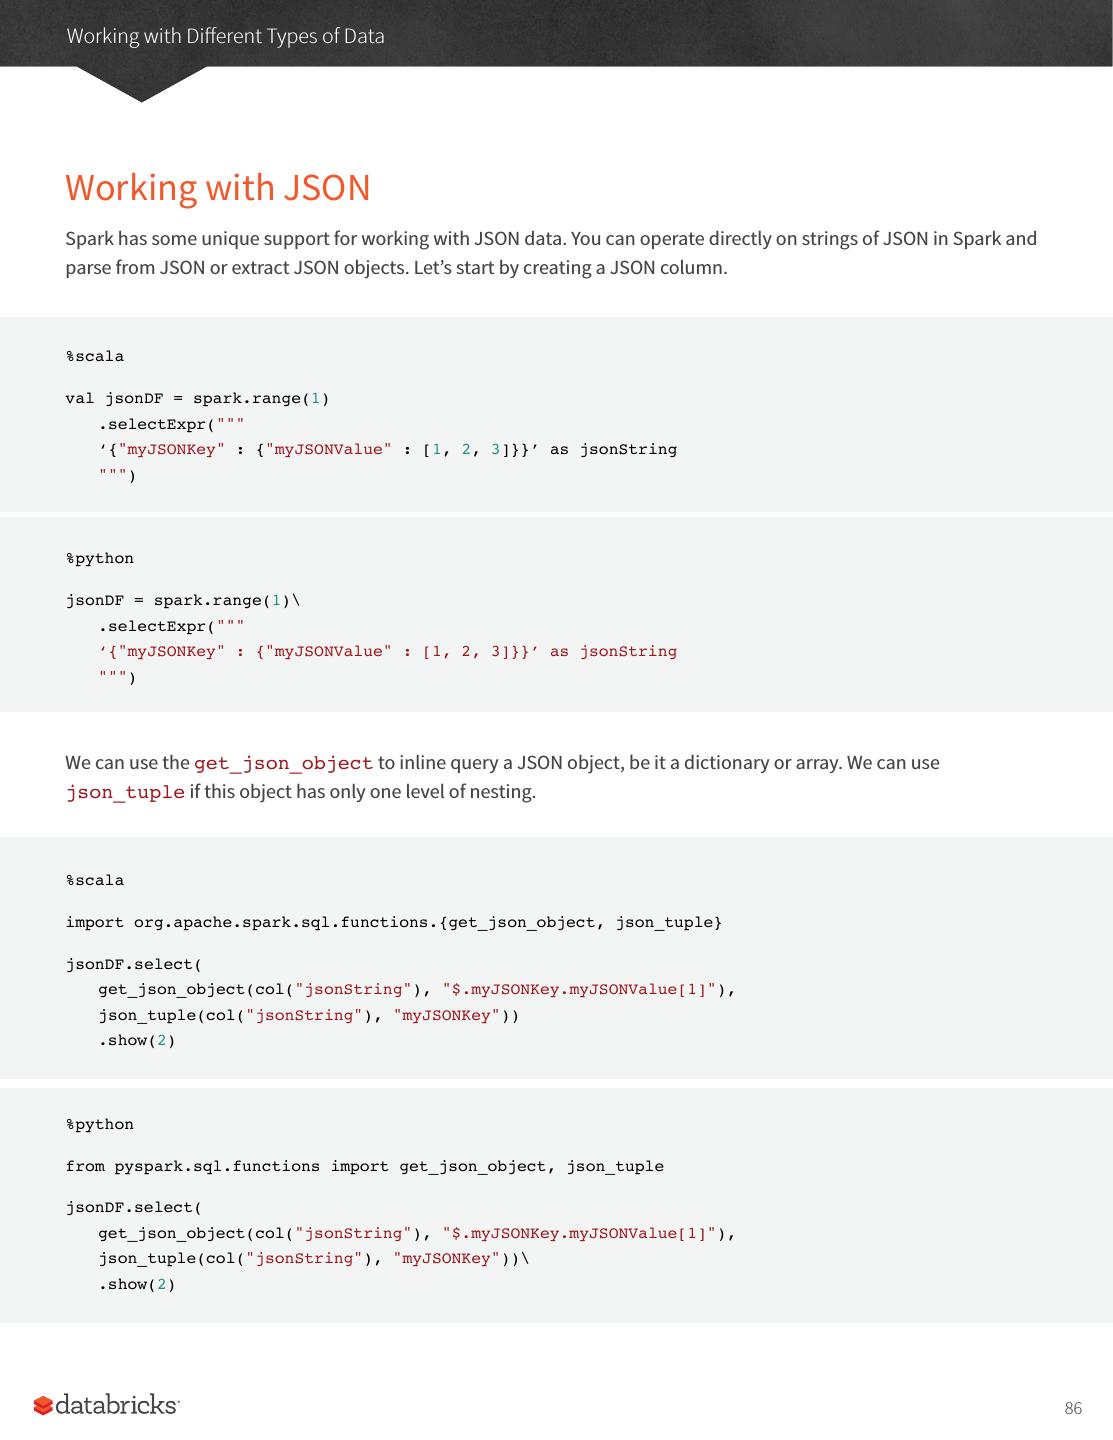Click the red json_tuple term in the paragraph
This screenshot has width=1113, height=1440.
pyautogui.click(x=125, y=792)
